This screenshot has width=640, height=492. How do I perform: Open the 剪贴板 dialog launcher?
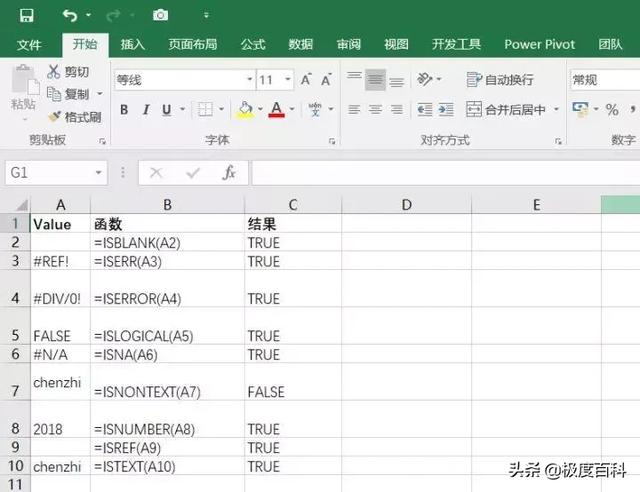[102, 141]
